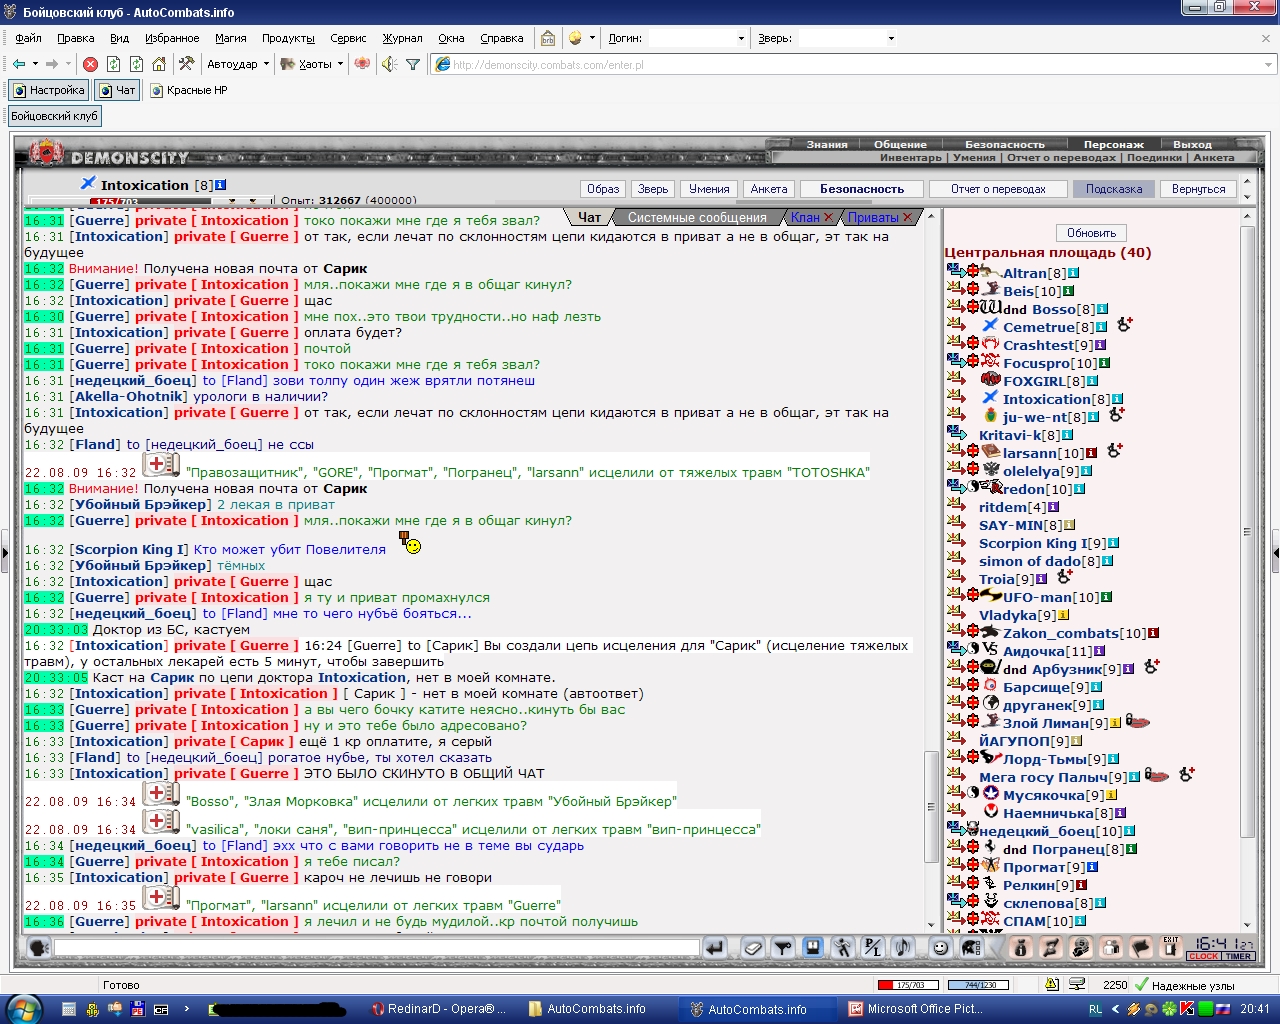Click the filter funnel icon in toolbar
Image resolution: width=1280 pixels, height=1024 pixels.
tap(412, 64)
